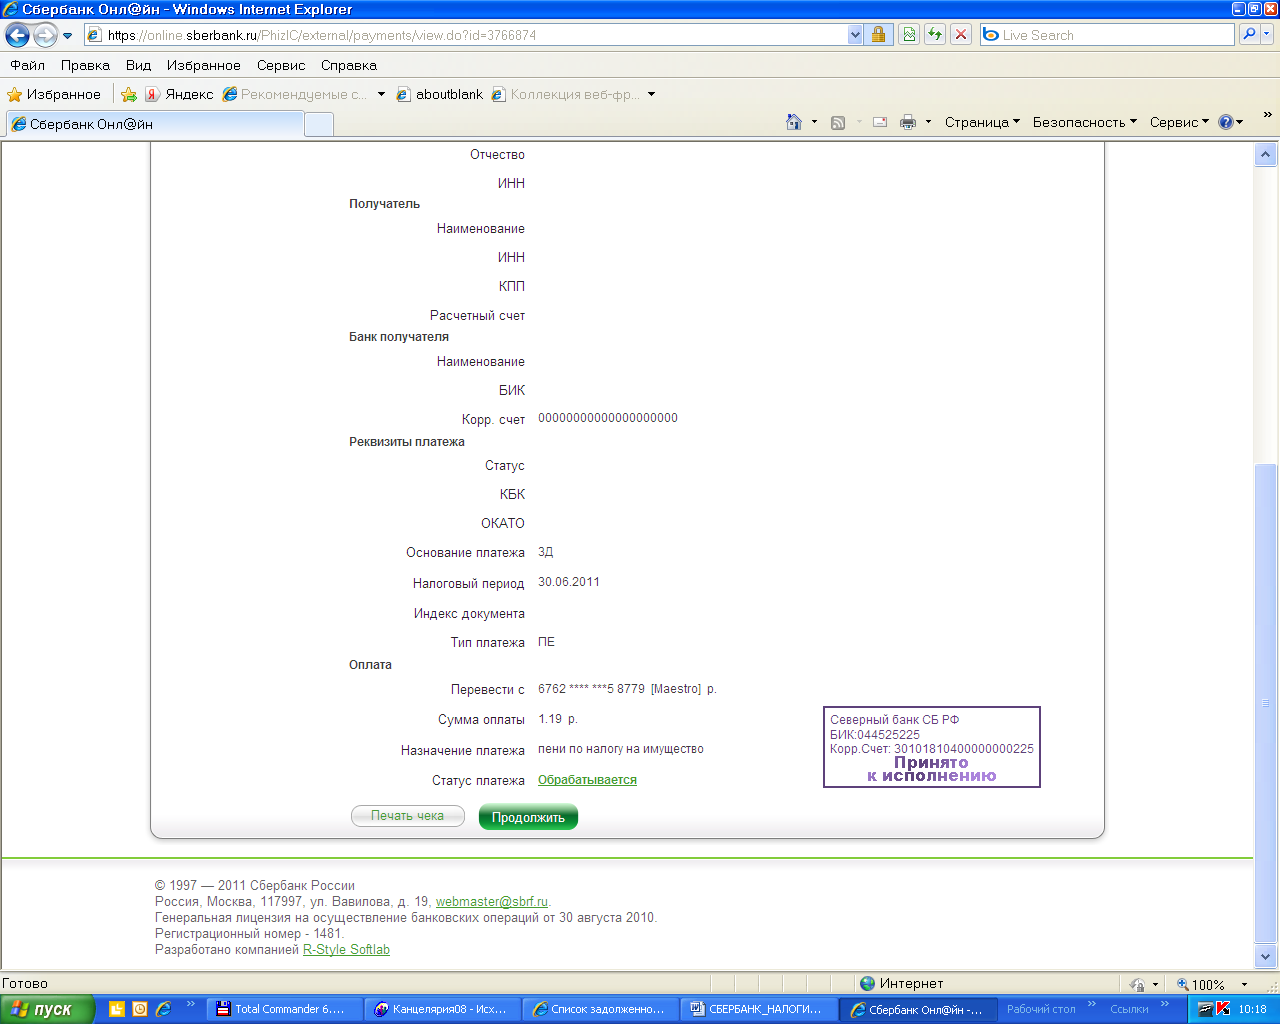The width and height of the screenshot is (1280, 1024).
Task: Click the browser Forward arrow button
Action: (45, 36)
